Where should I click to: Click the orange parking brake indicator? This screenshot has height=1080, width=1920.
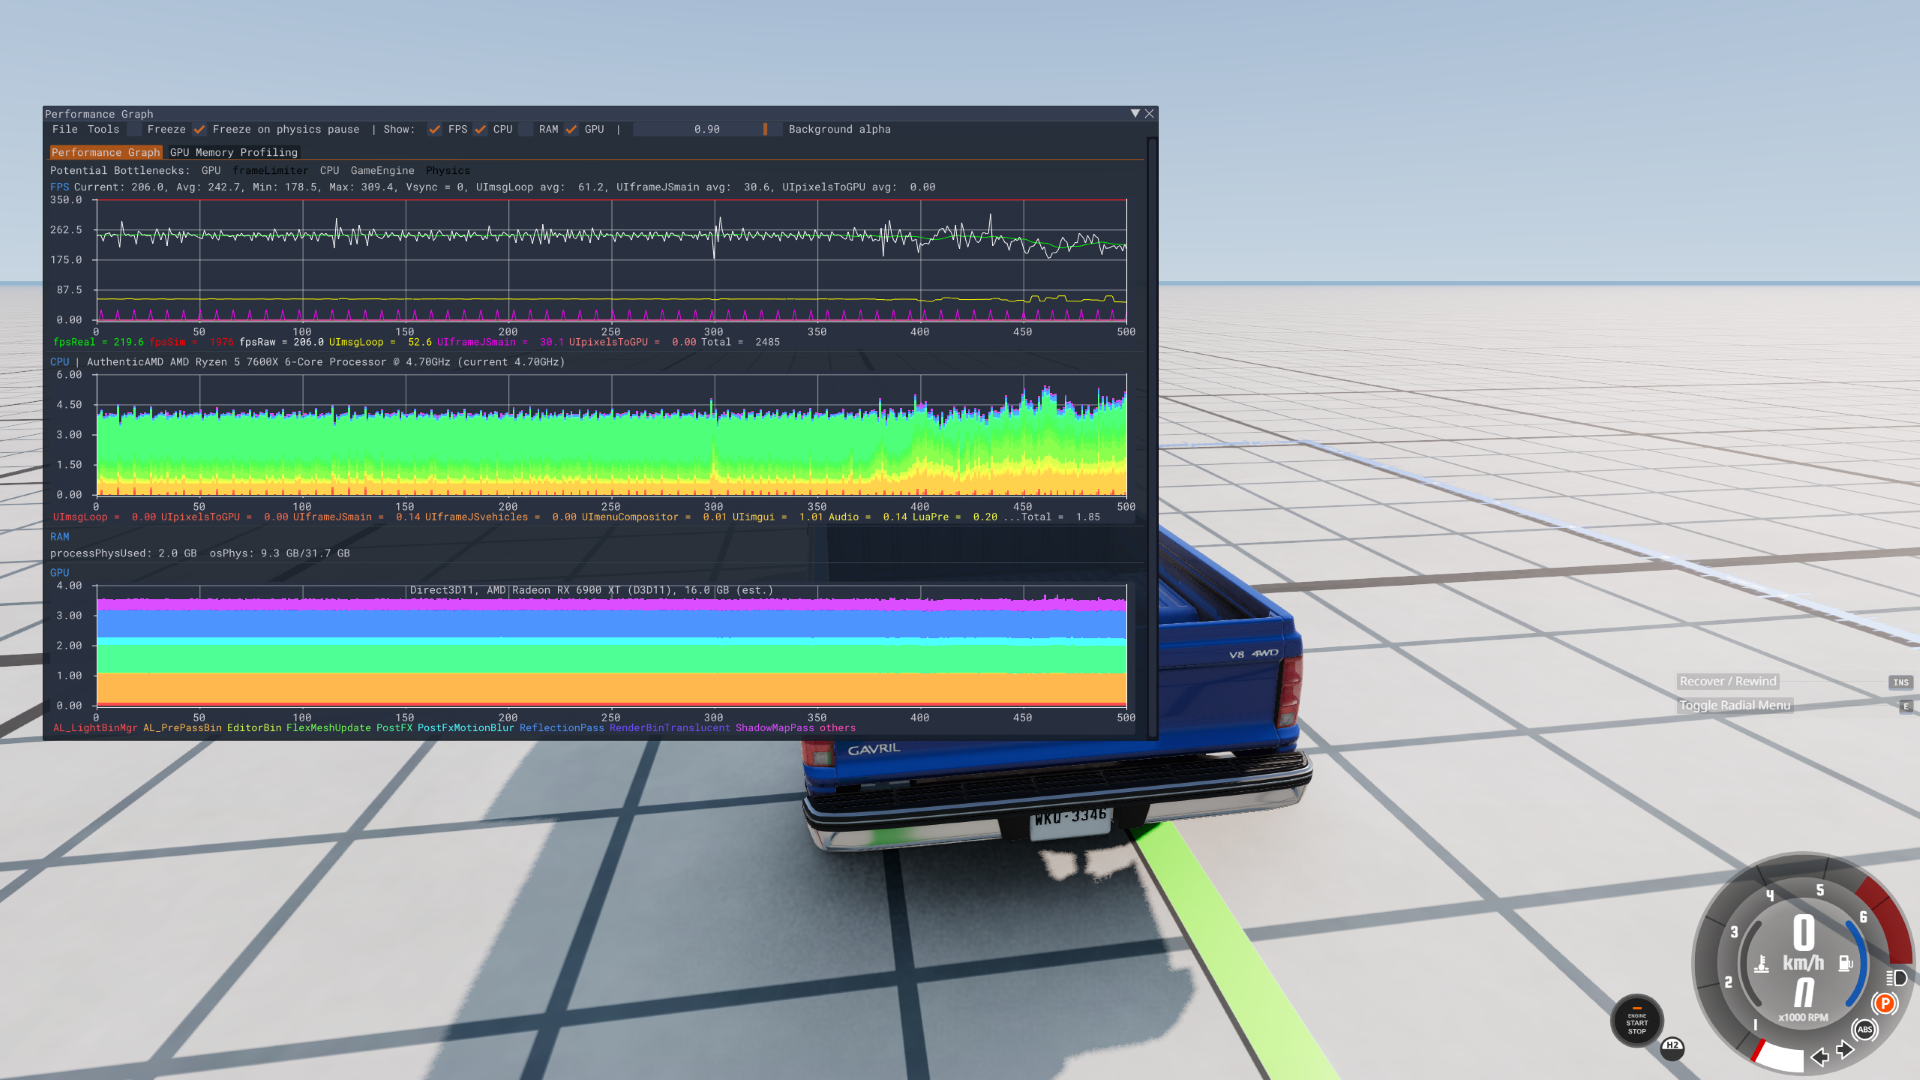click(x=1884, y=1003)
